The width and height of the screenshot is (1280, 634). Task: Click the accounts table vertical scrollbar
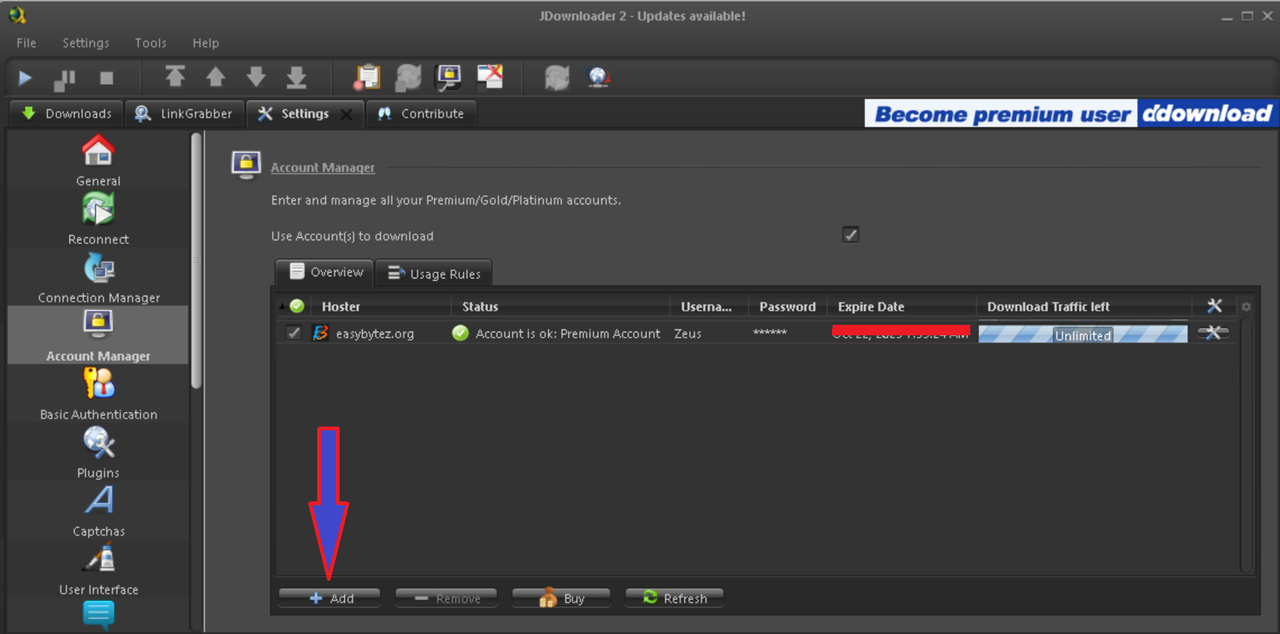pyautogui.click(x=1247, y=445)
